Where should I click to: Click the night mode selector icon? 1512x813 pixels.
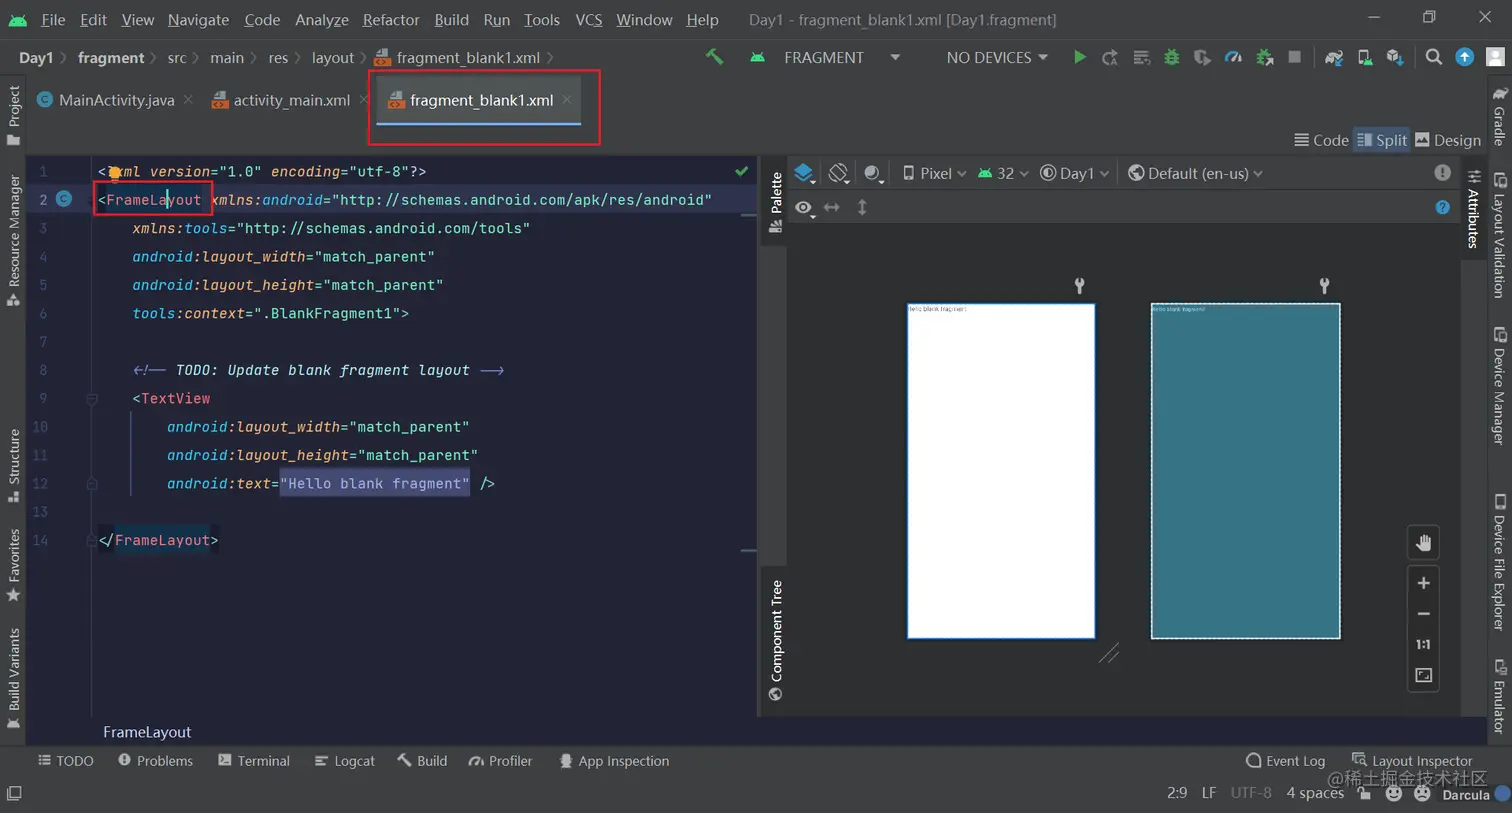click(x=873, y=173)
